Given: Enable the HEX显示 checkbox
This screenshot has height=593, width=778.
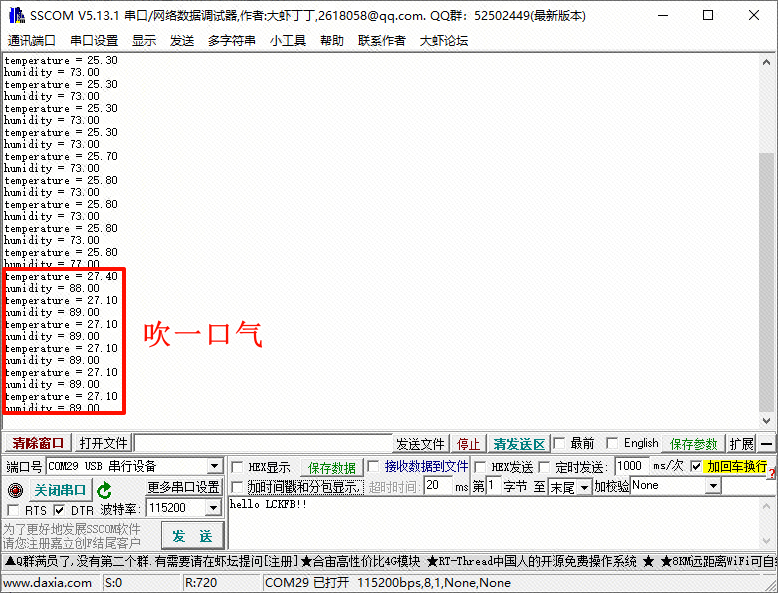Looking at the screenshot, I should (237, 467).
